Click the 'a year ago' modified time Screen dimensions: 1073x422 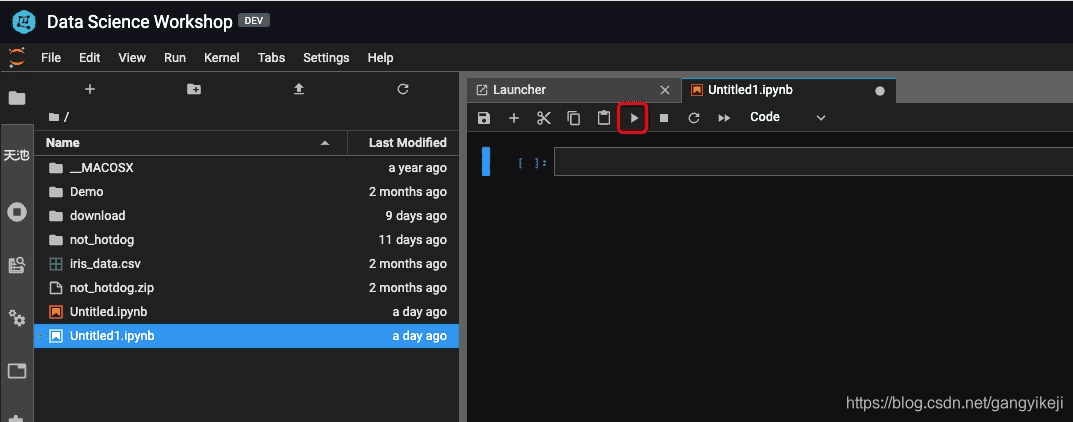point(417,168)
